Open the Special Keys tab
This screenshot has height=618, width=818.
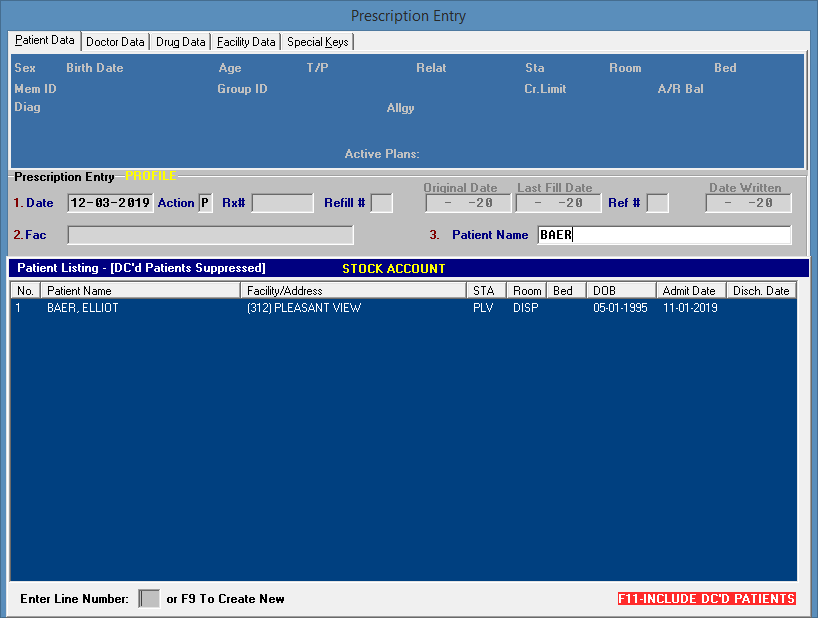[318, 42]
